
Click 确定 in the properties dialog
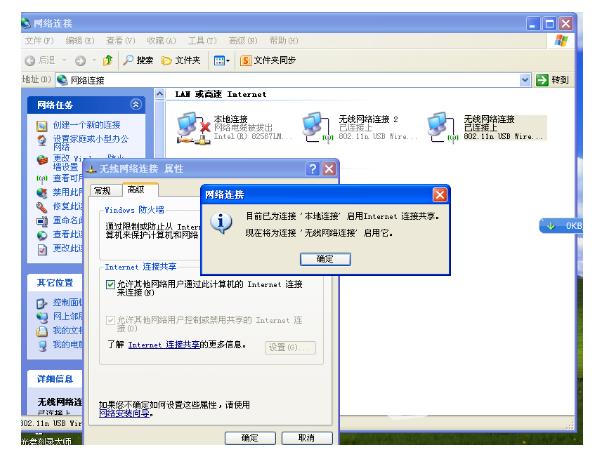coord(250,438)
